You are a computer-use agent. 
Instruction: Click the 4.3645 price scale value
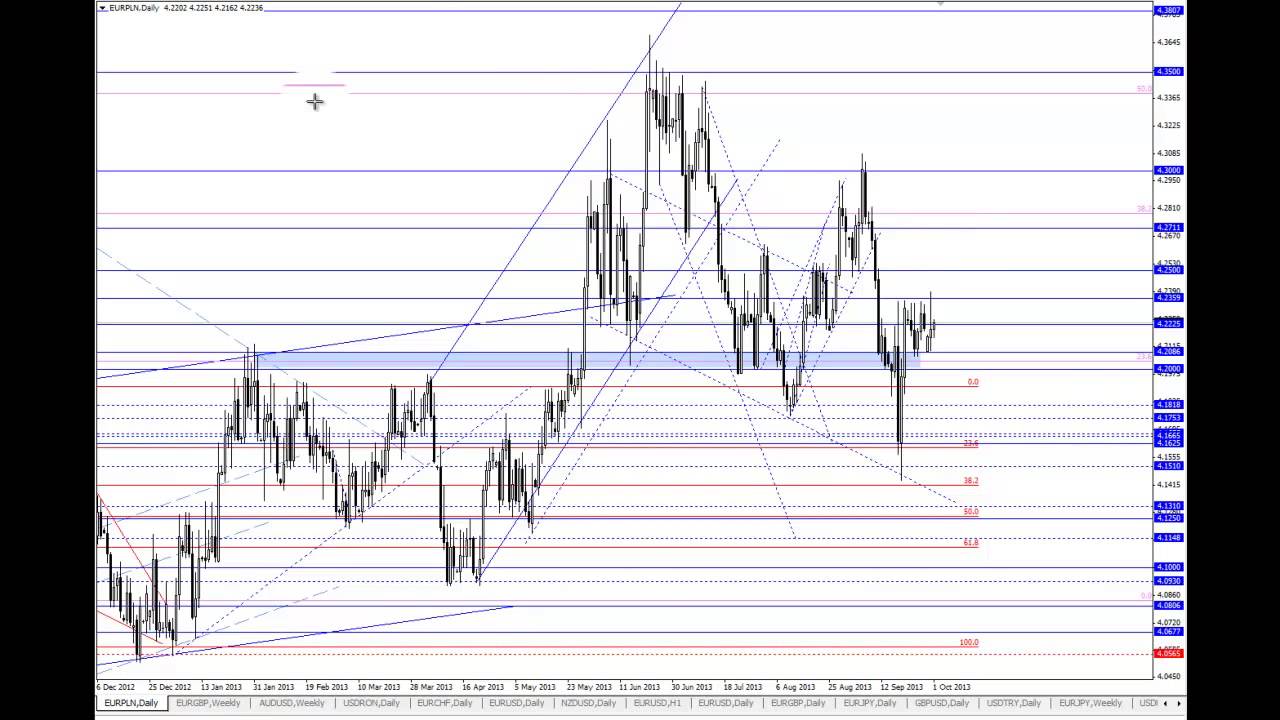tap(1168, 42)
